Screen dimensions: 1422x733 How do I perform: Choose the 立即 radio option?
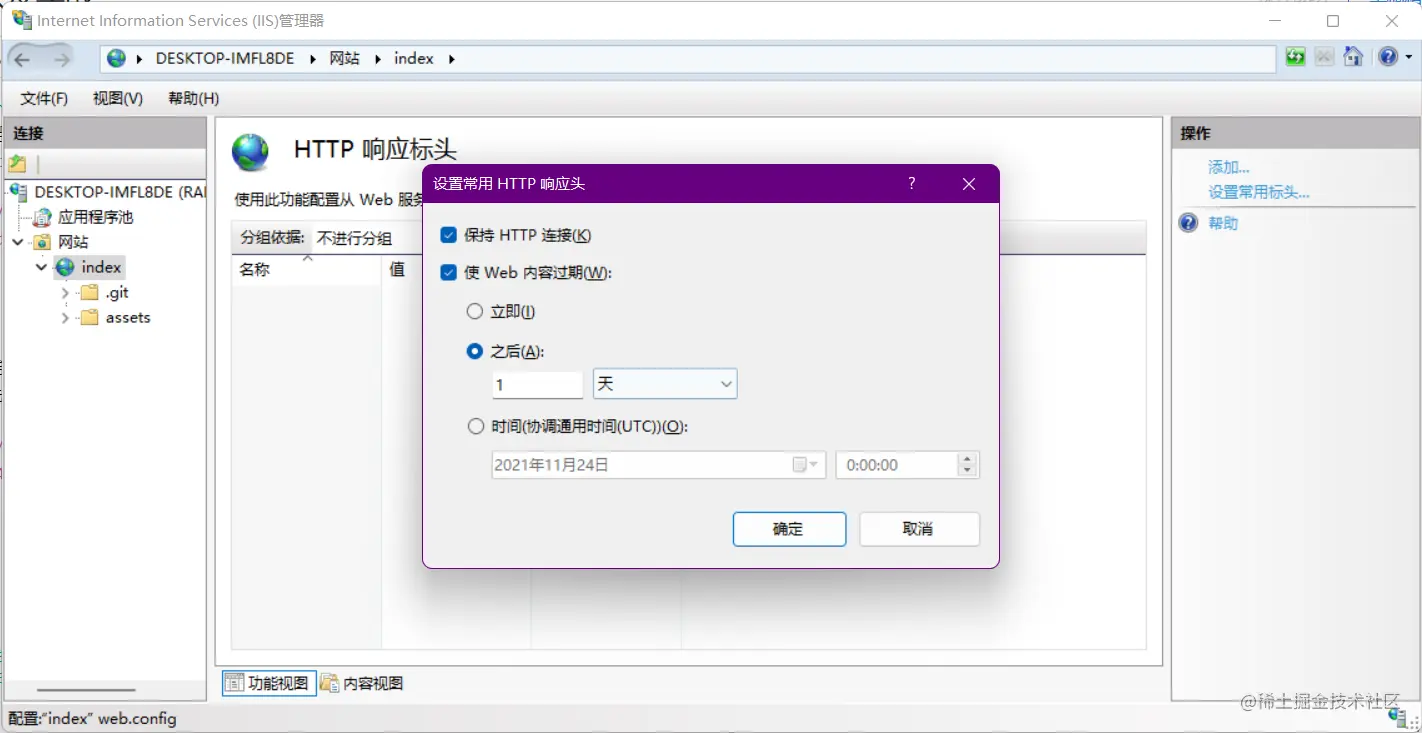(x=475, y=312)
